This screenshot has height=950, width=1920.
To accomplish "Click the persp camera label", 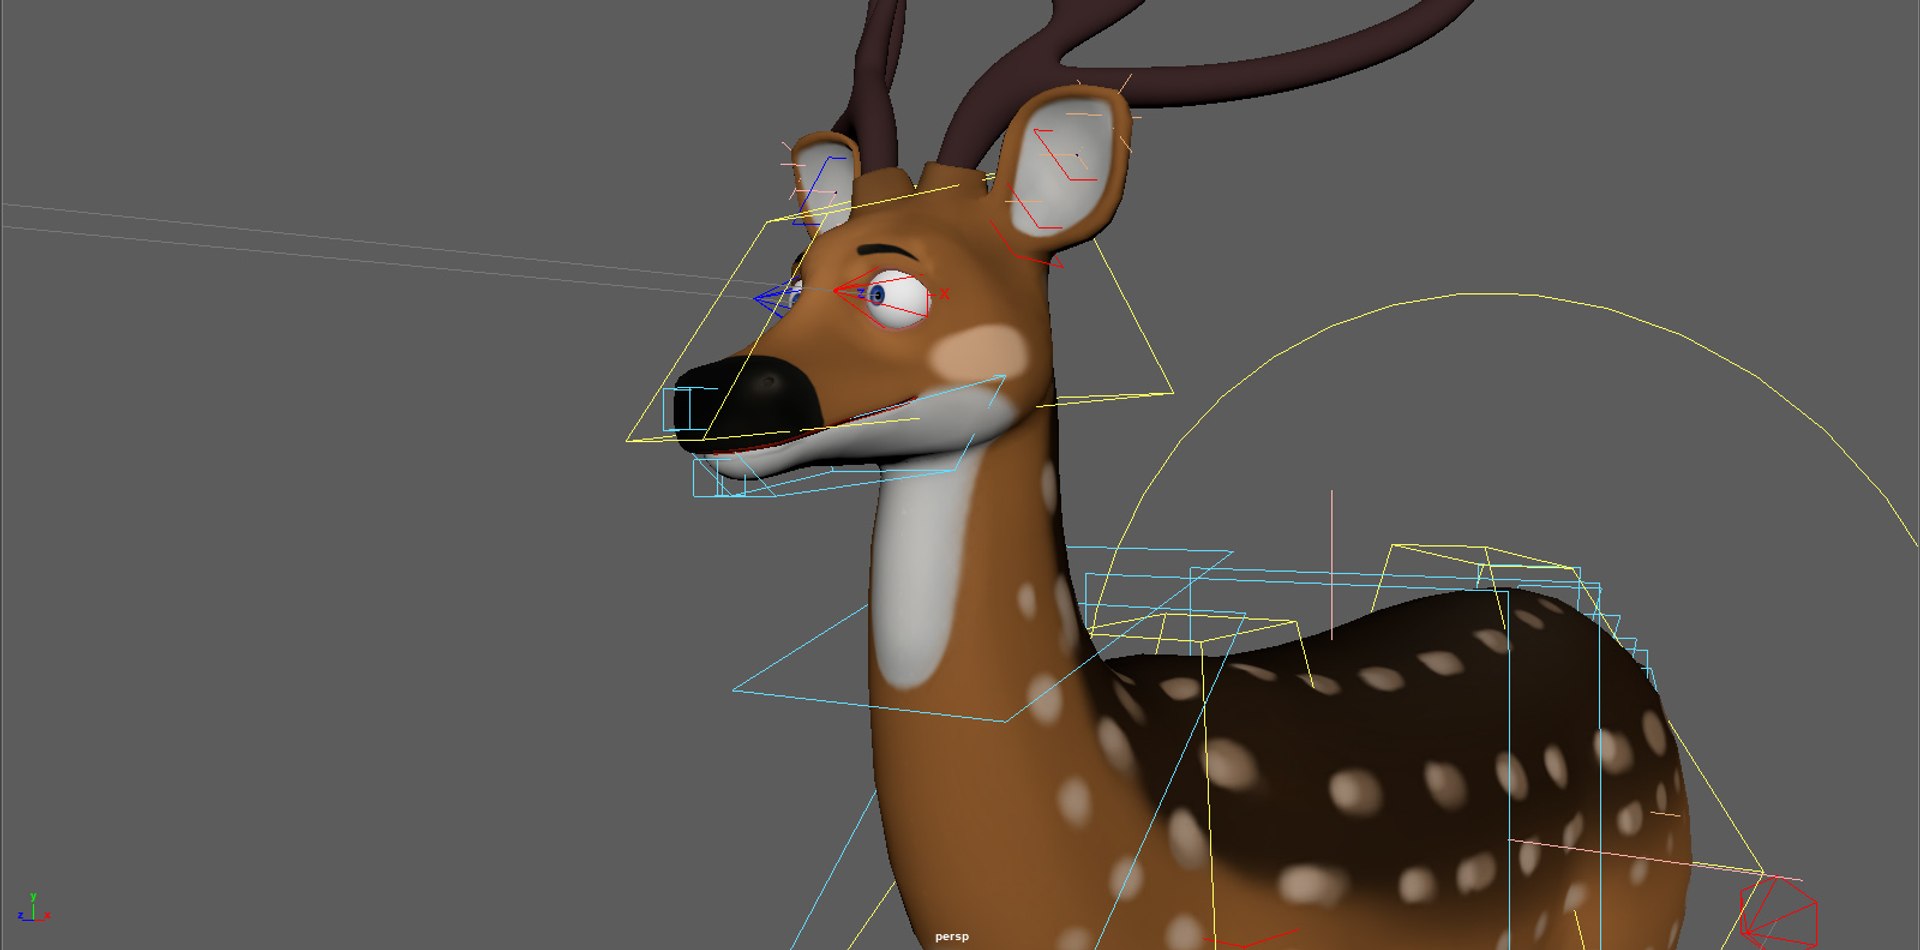I will pyautogui.click(x=952, y=937).
